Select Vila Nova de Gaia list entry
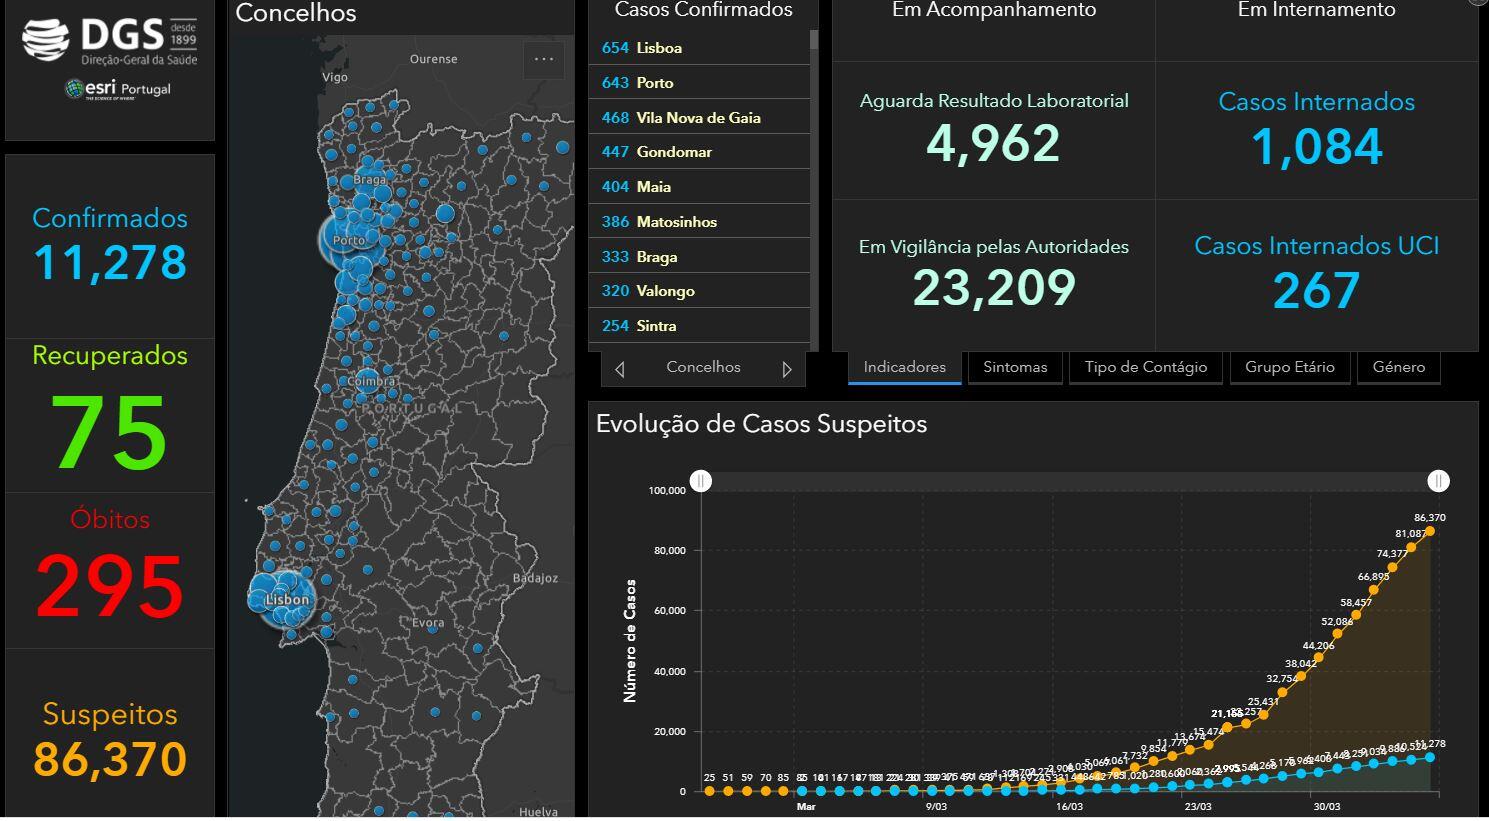 [x=699, y=118]
